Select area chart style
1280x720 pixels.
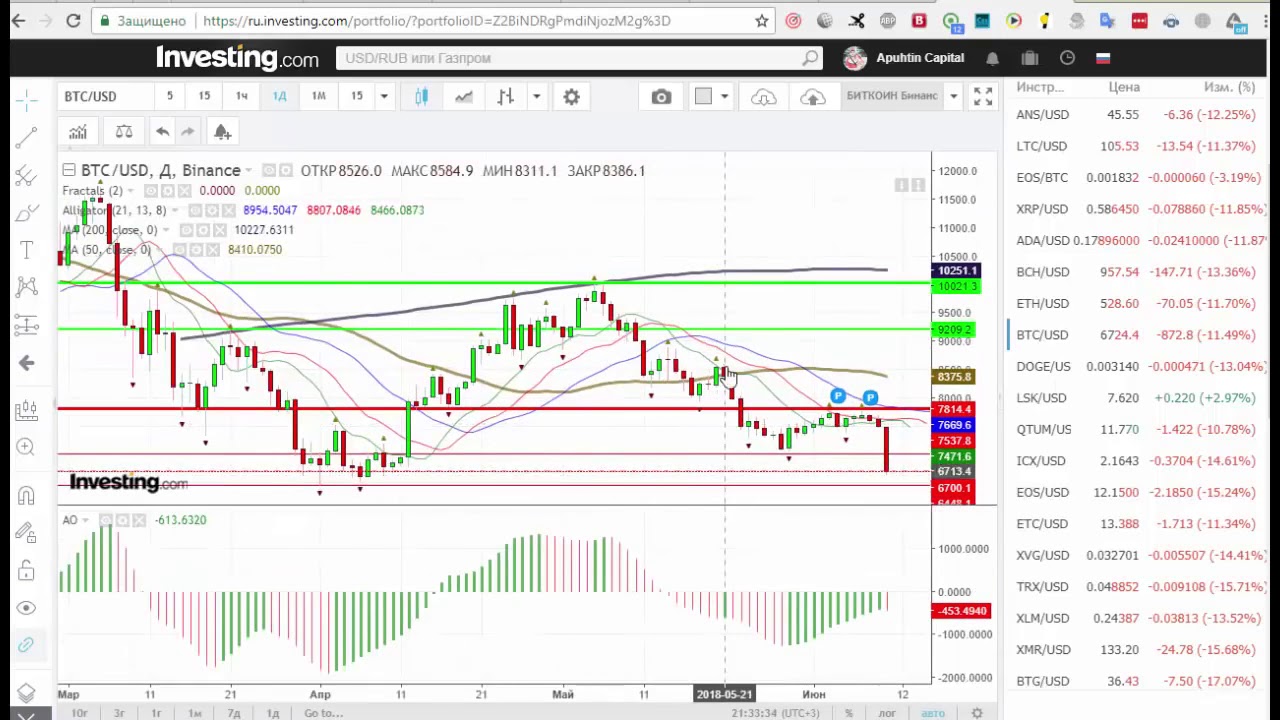464,96
